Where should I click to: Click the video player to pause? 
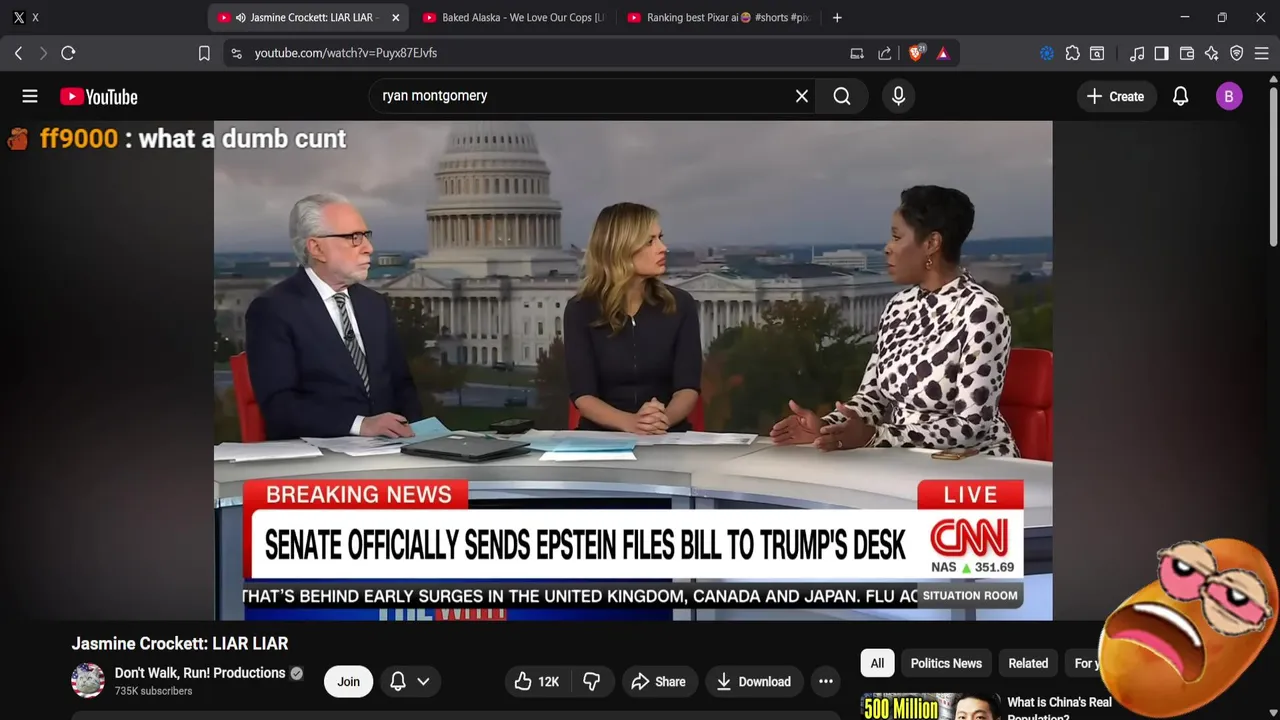633,370
